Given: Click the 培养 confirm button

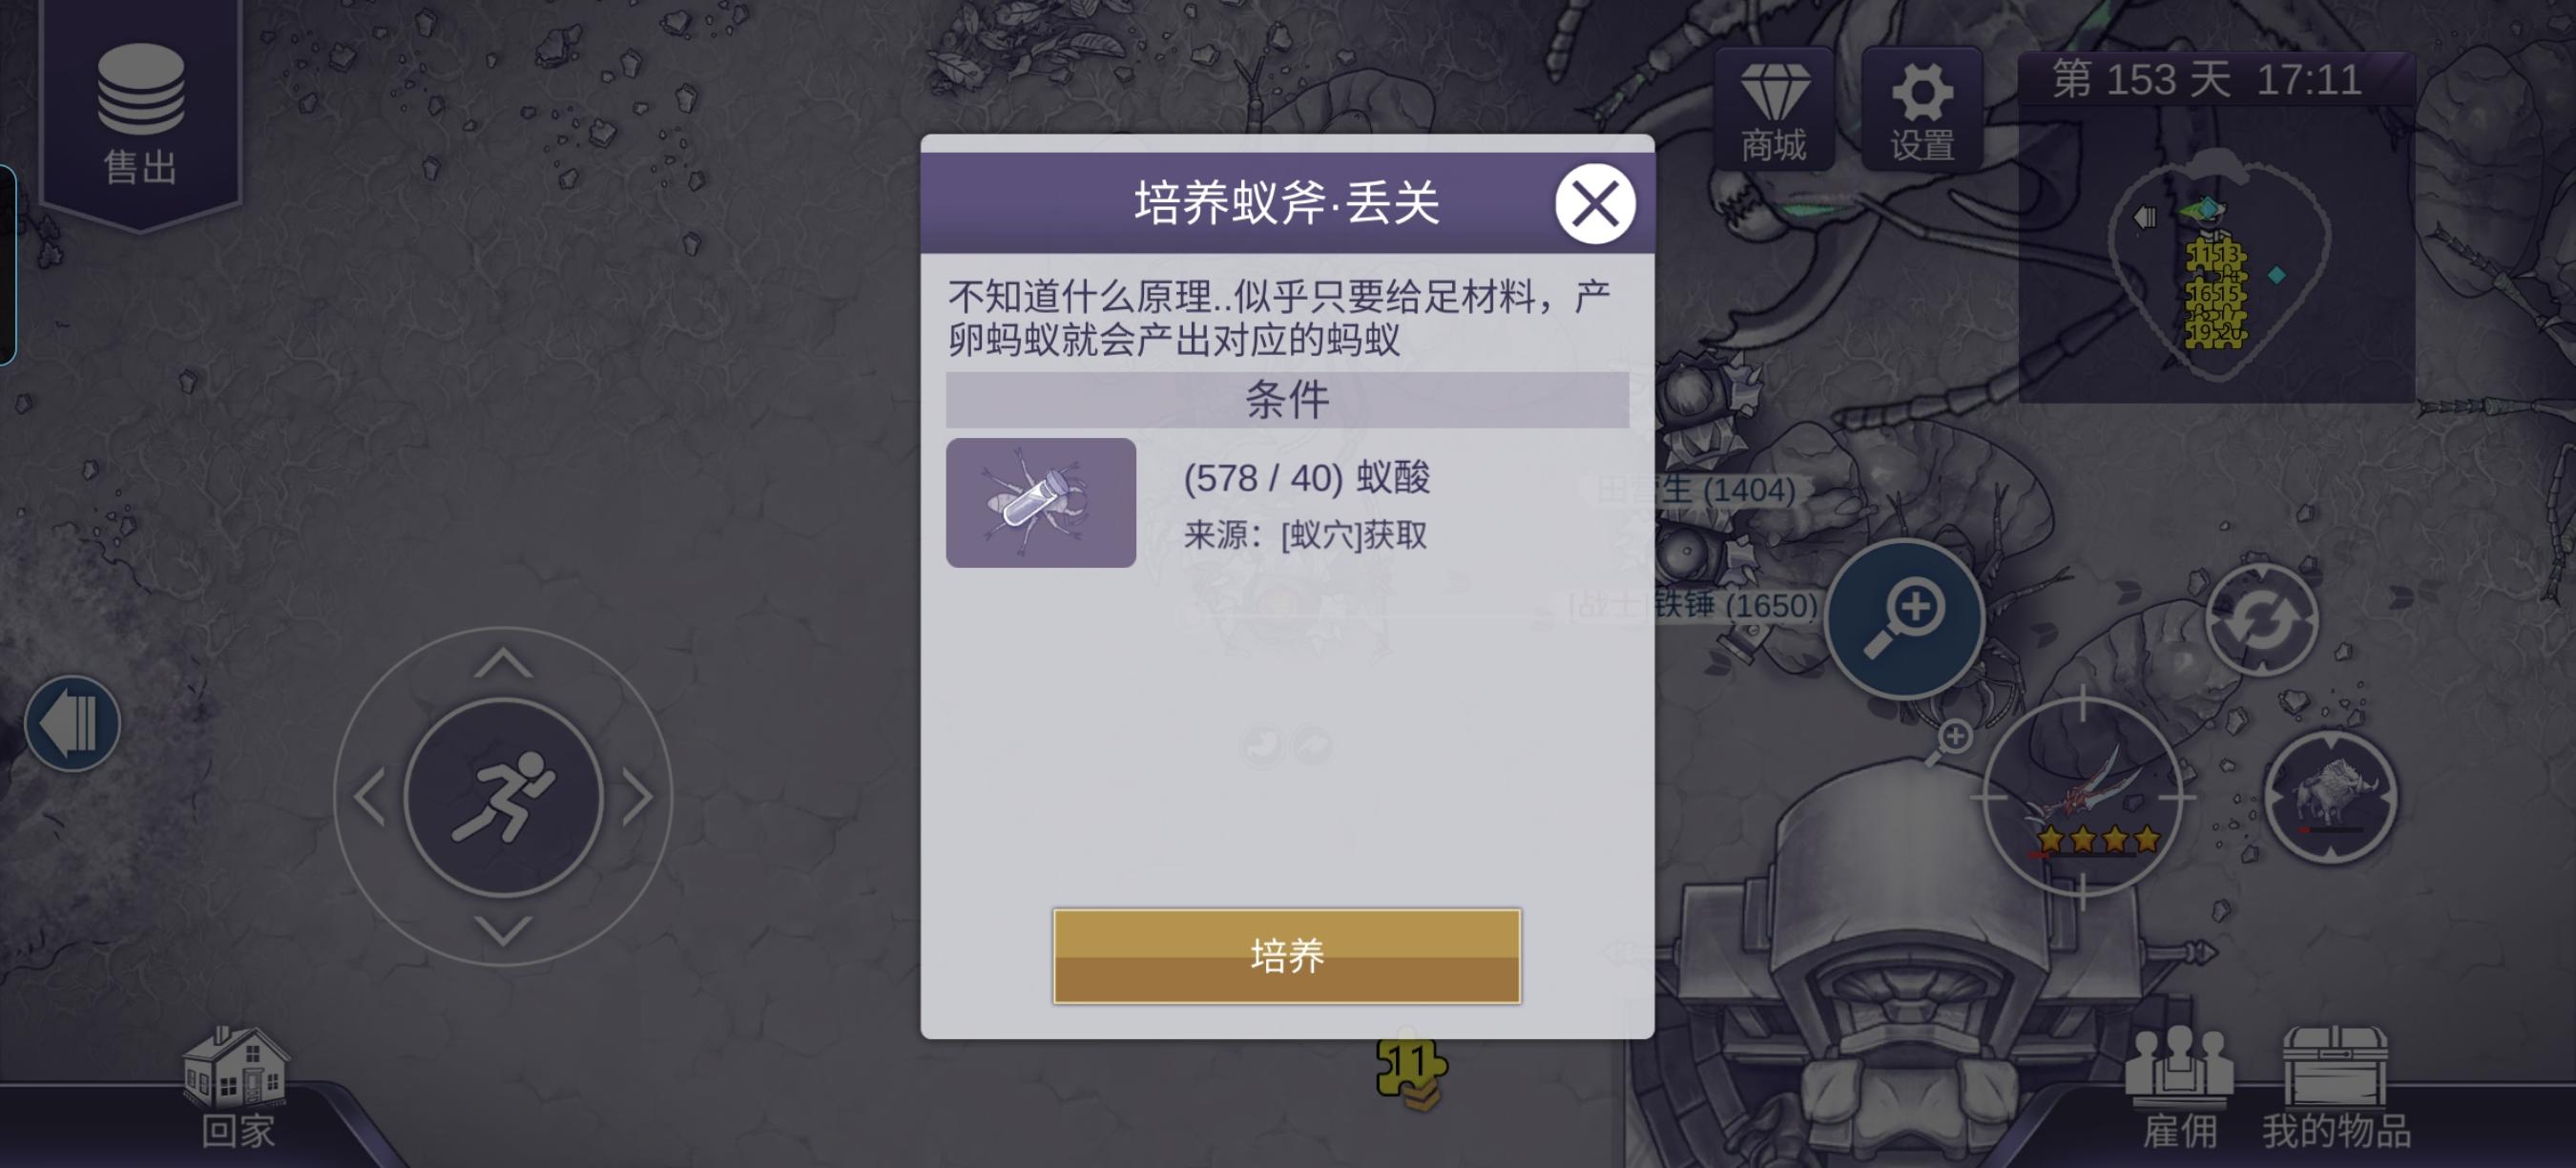Looking at the screenshot, I should tap(1287, 956).
